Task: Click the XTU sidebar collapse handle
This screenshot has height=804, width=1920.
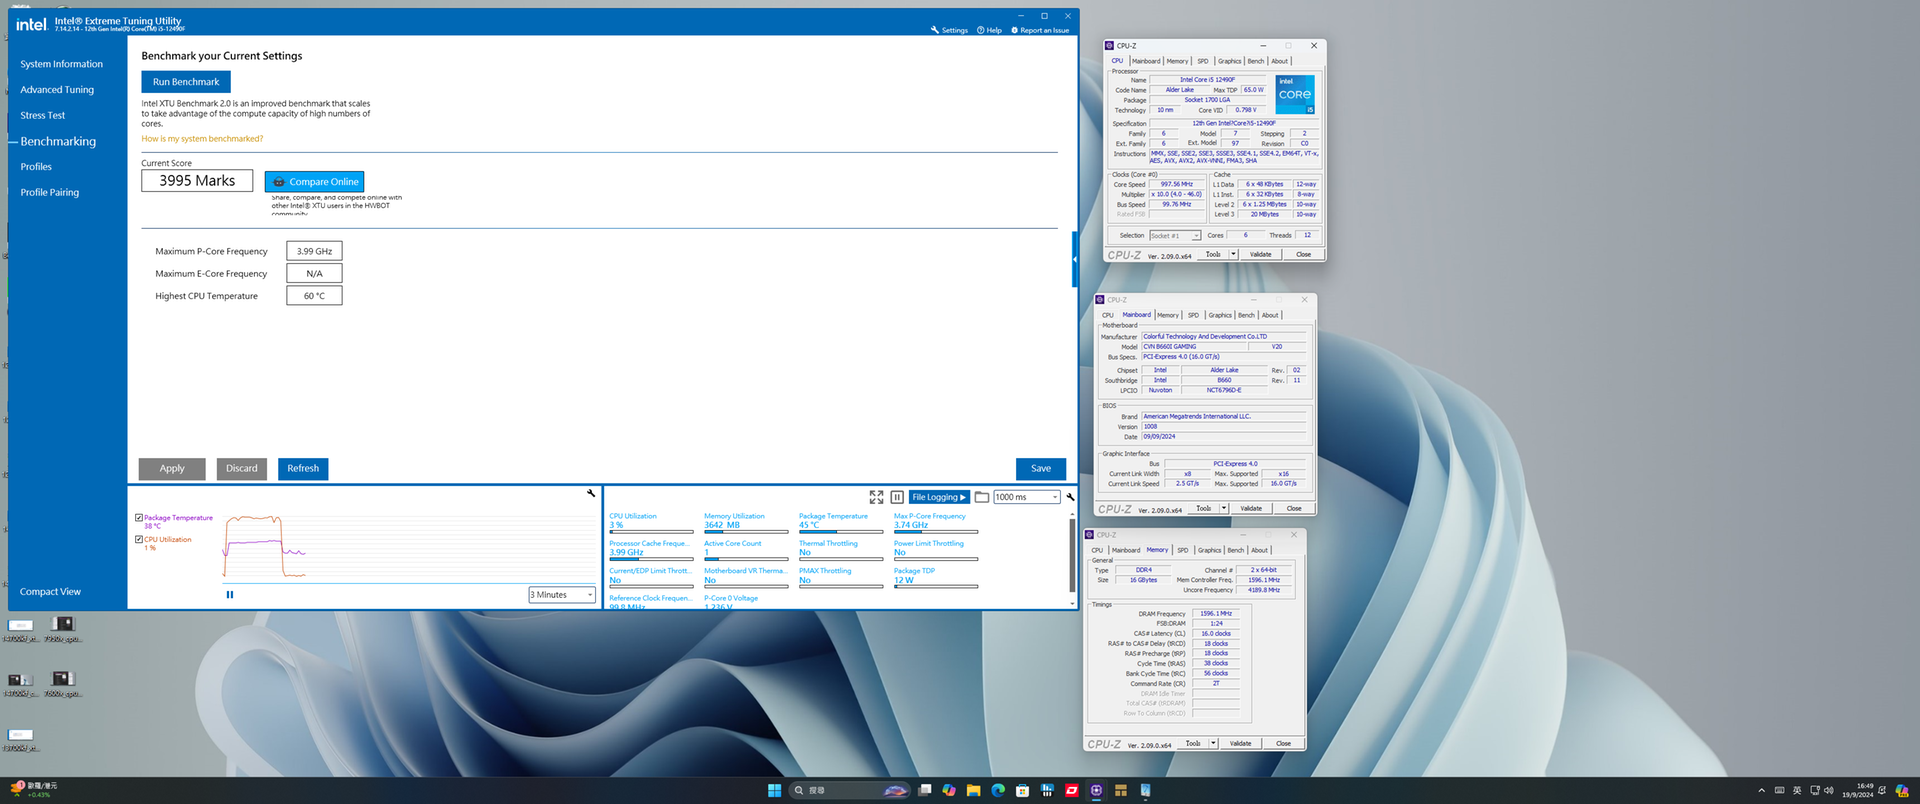Action: pyautogui.click(x=1075, y=259)
